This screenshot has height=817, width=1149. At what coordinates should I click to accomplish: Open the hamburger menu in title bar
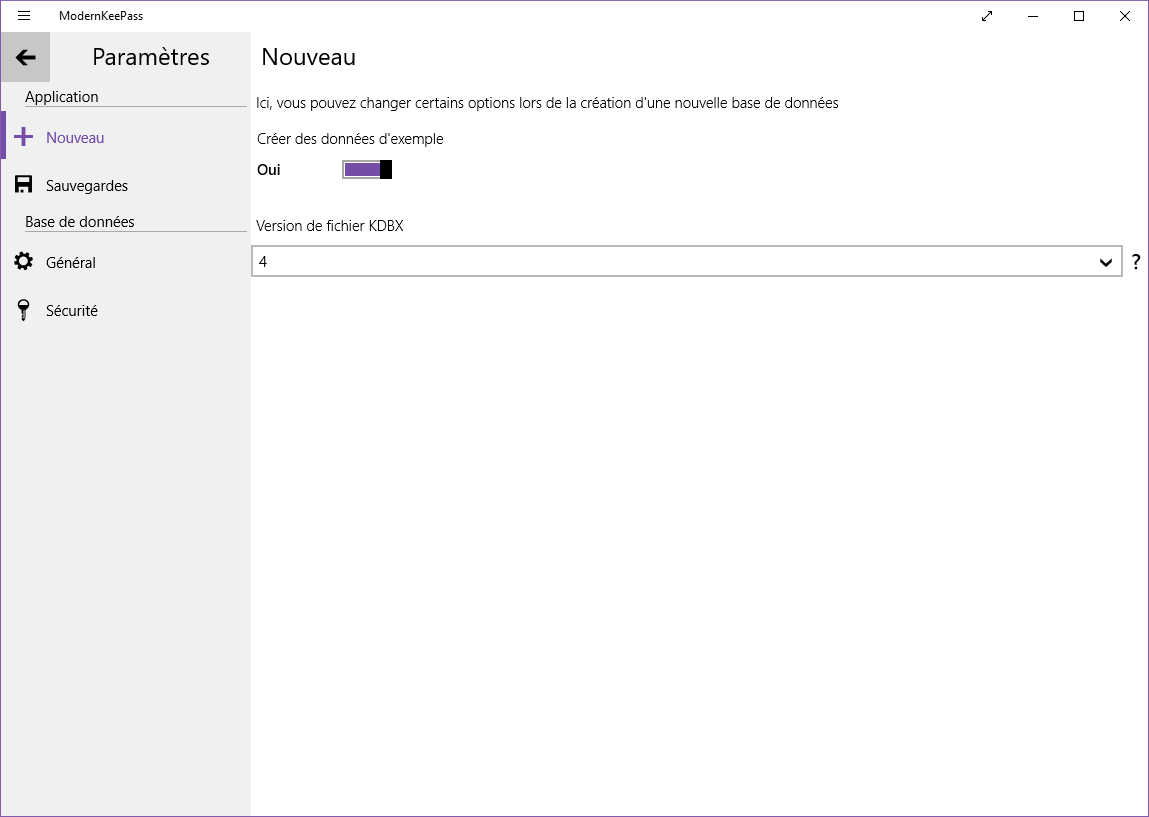point(24,16)
